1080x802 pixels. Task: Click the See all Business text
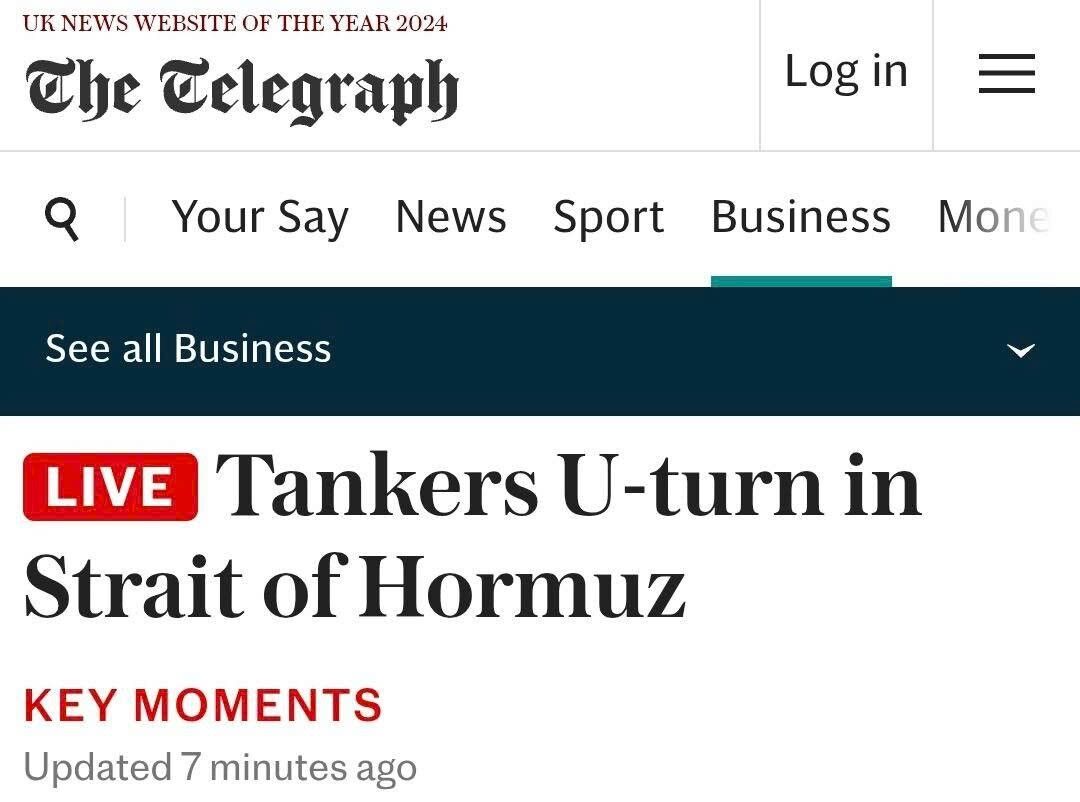188,349
